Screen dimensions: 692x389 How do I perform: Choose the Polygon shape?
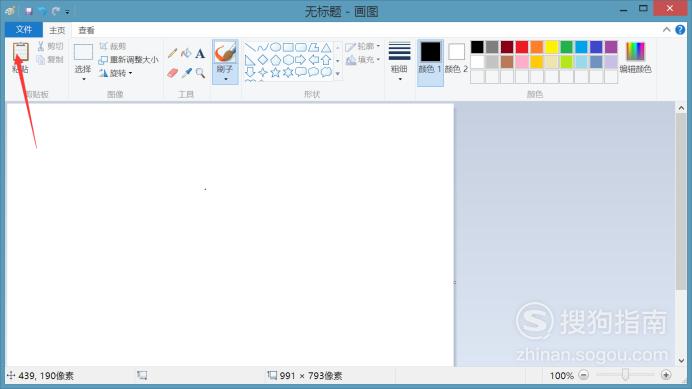pos(313,47)
